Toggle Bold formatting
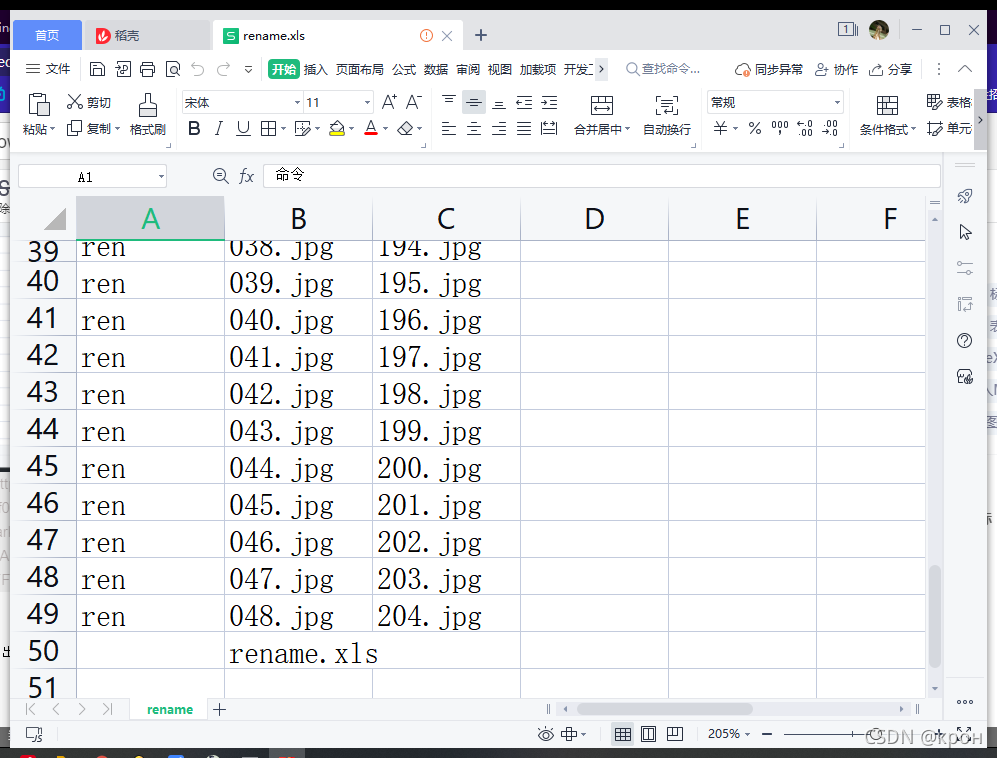Screen dimensions: 997x758 (195, 129)
